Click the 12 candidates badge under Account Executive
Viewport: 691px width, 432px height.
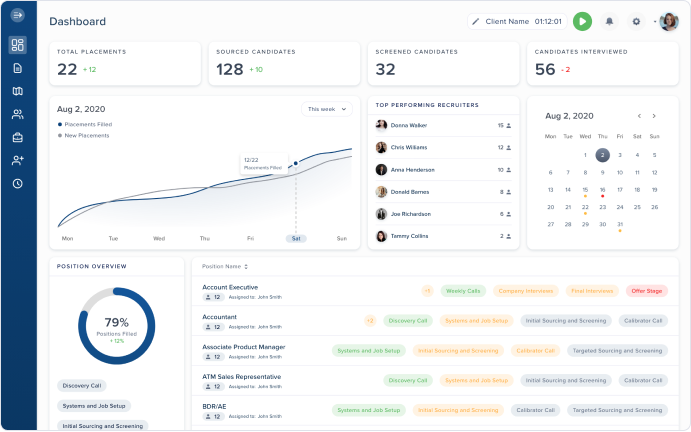click(214, 297)
